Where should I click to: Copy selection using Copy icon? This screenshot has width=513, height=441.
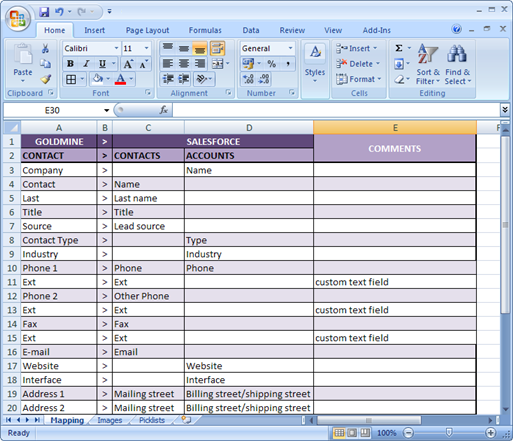coord(45,63)
